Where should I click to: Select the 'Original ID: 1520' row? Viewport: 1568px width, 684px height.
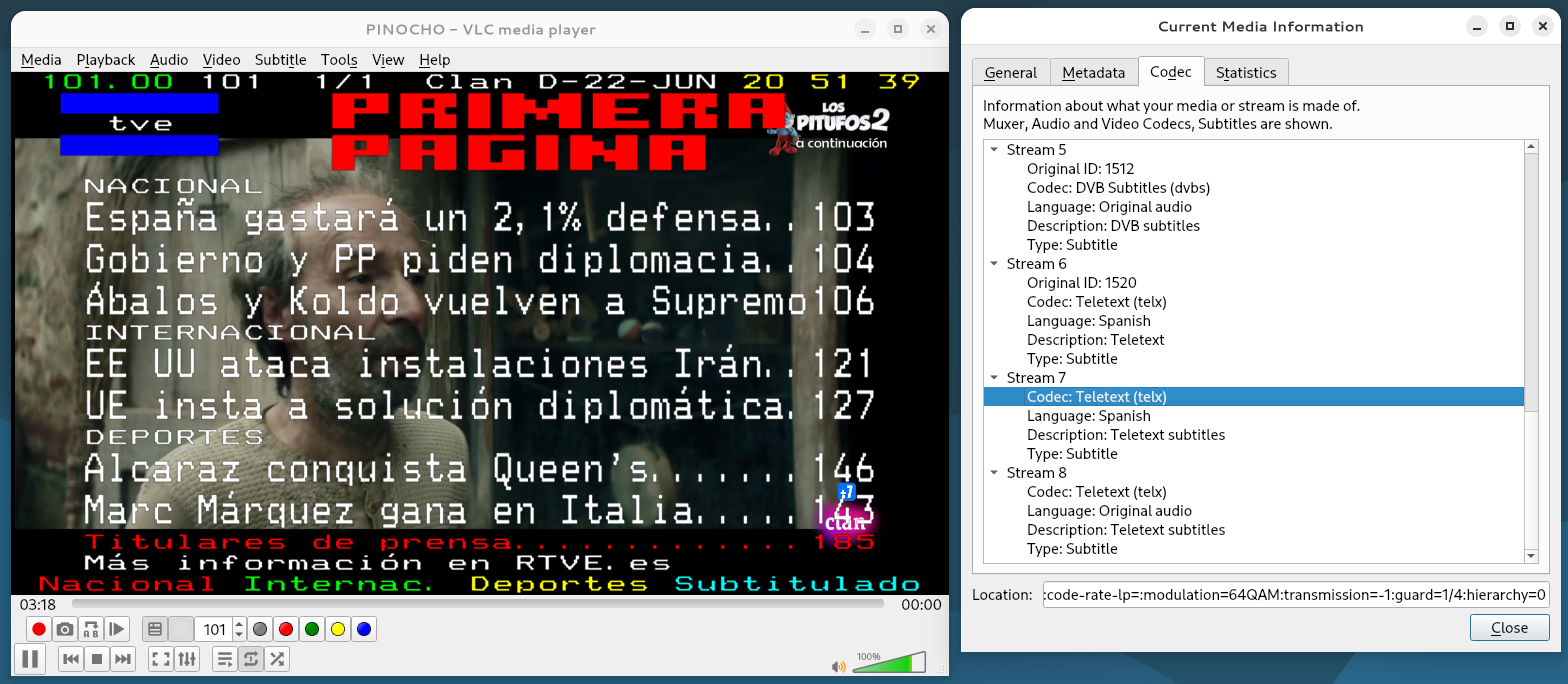coord(1254,283)
